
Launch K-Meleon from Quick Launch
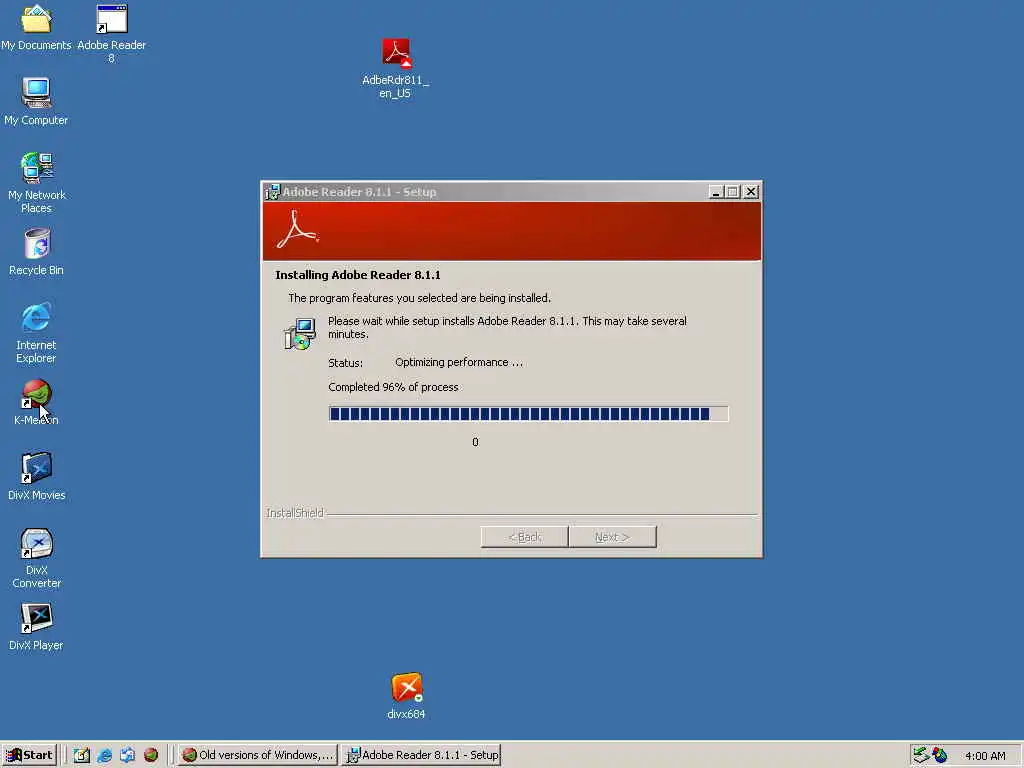[x=151, y=755]
